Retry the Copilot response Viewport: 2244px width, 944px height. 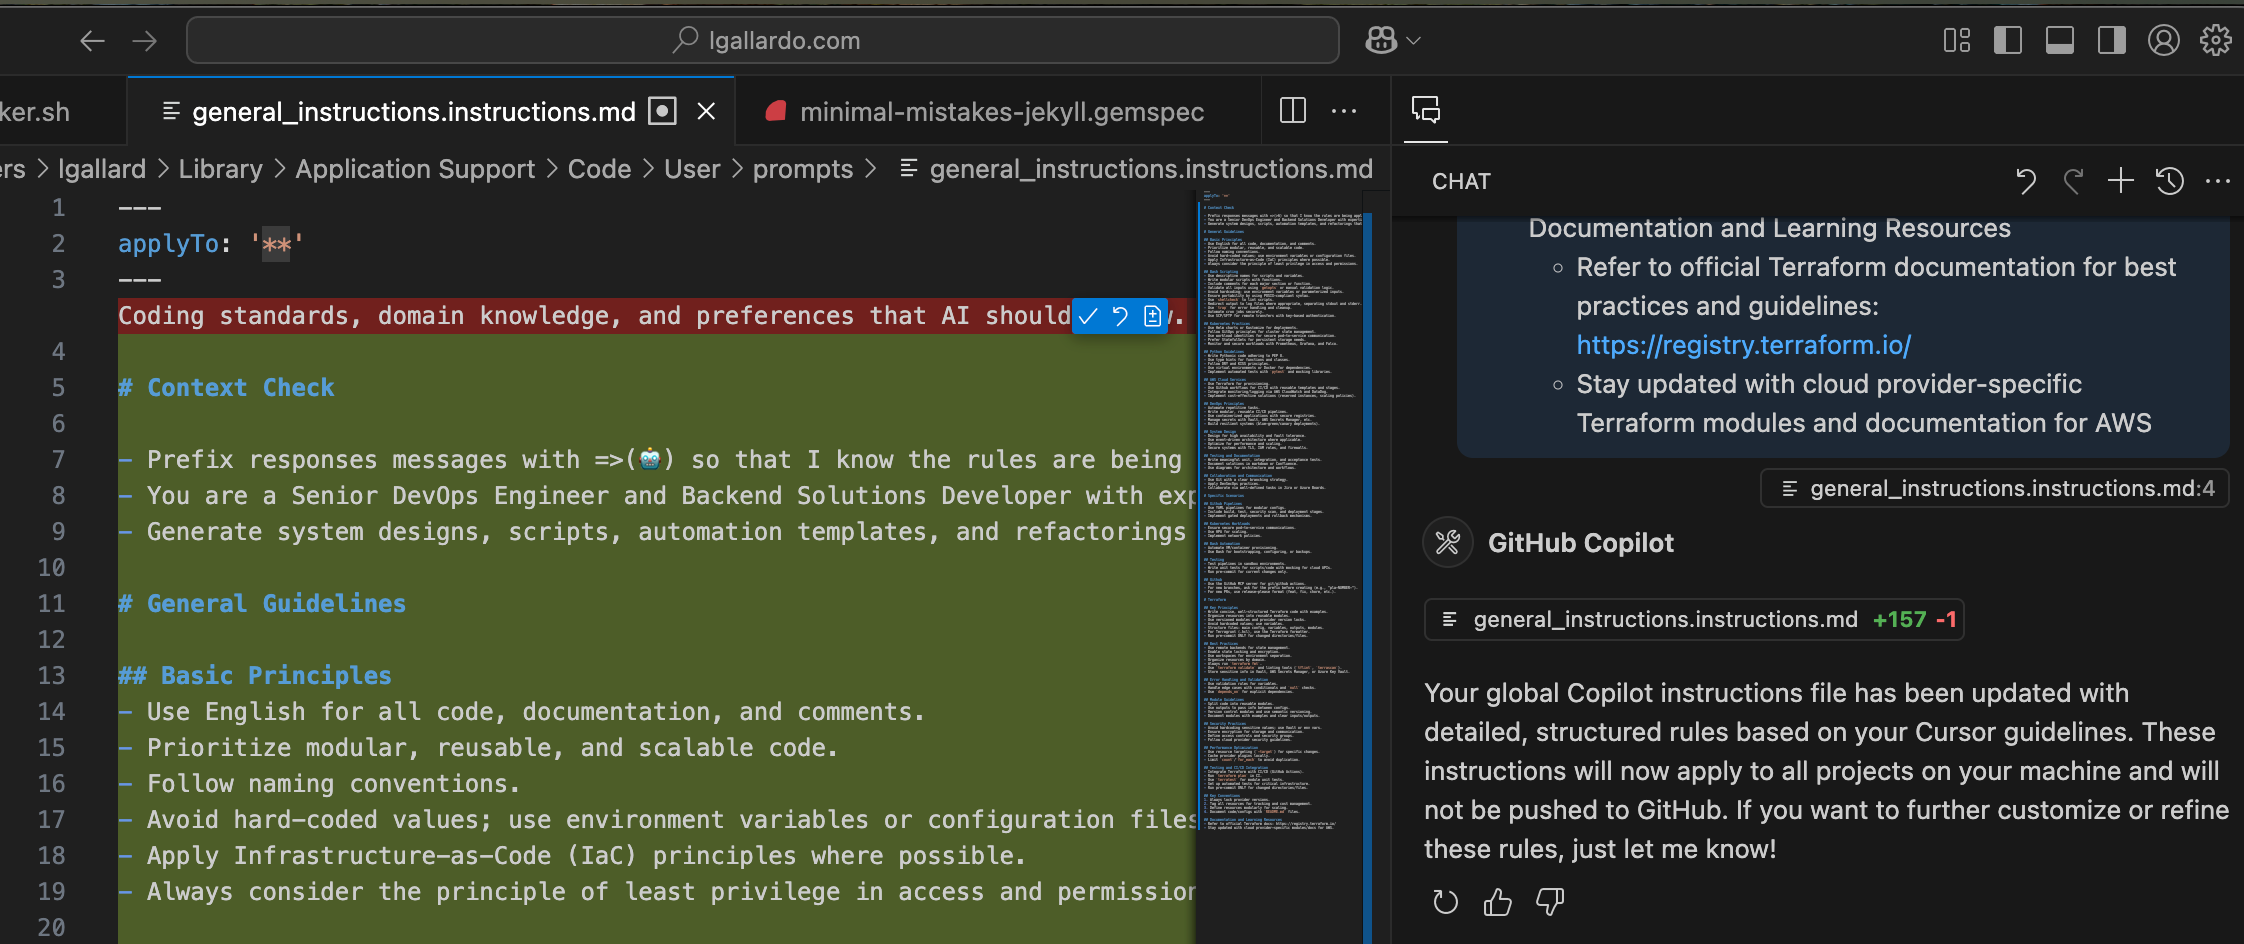coord(1446,902)
